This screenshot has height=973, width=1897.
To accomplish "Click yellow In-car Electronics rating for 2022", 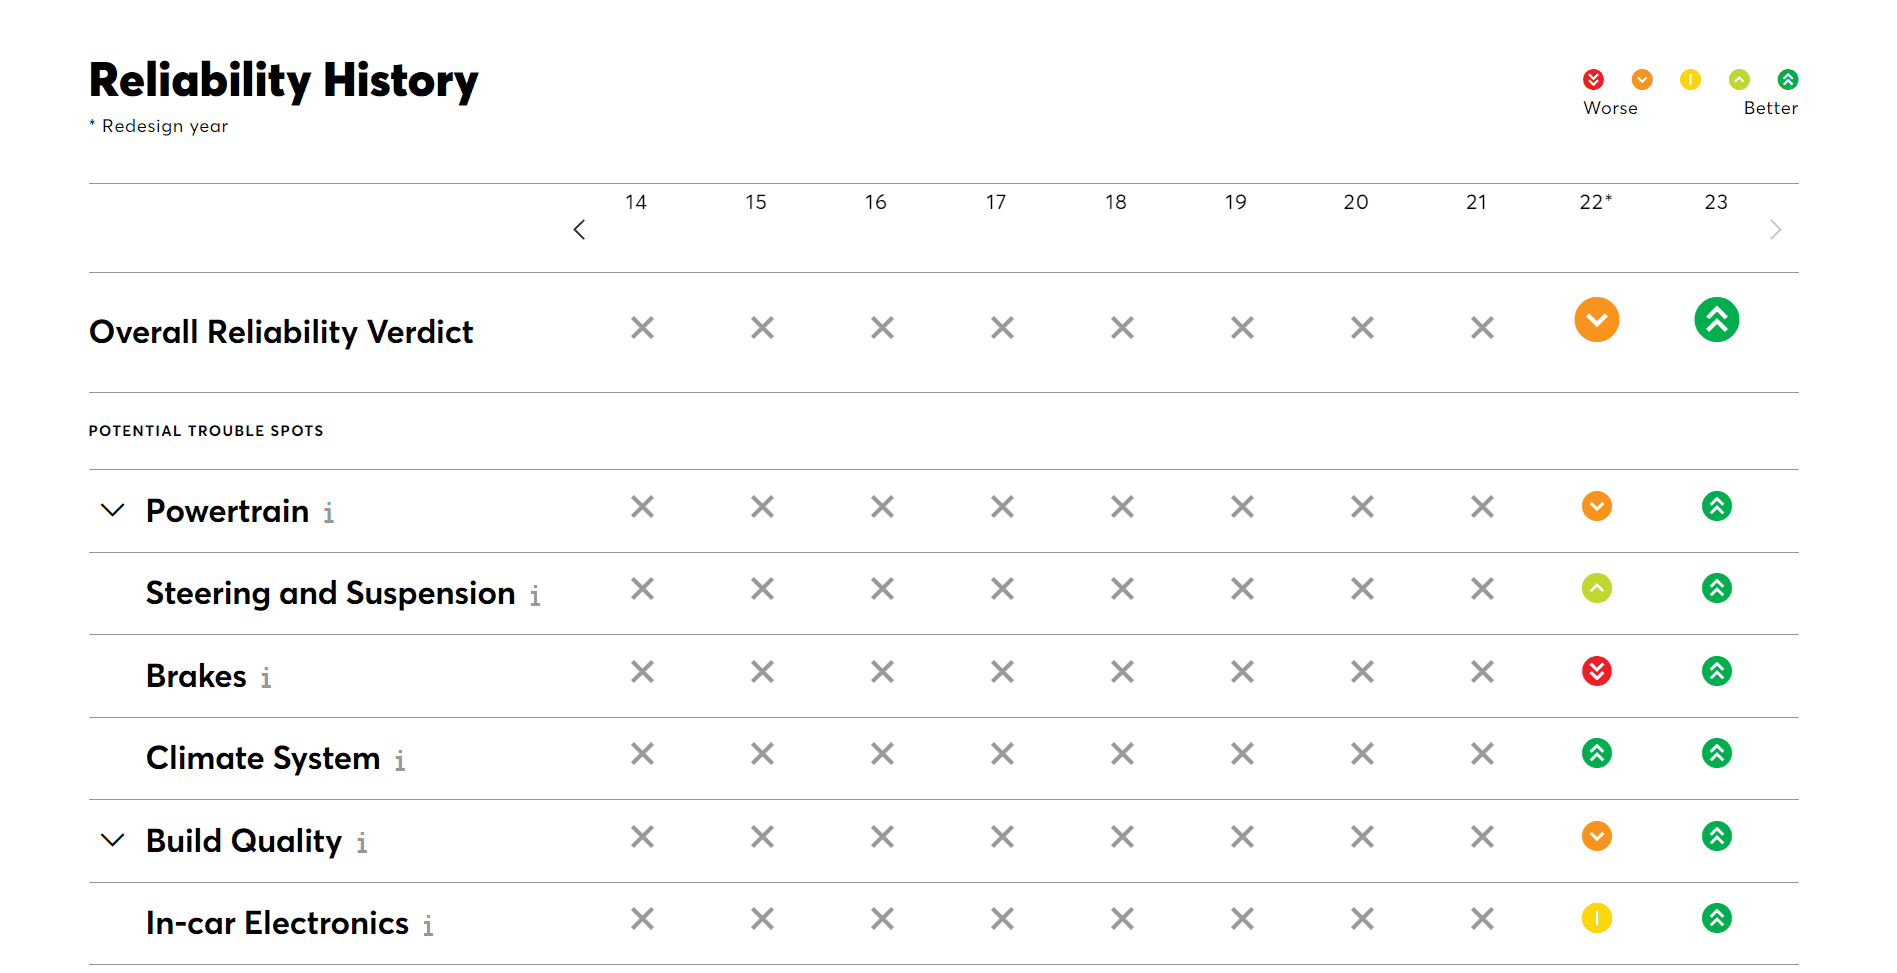I will (x=1596, y=918).
